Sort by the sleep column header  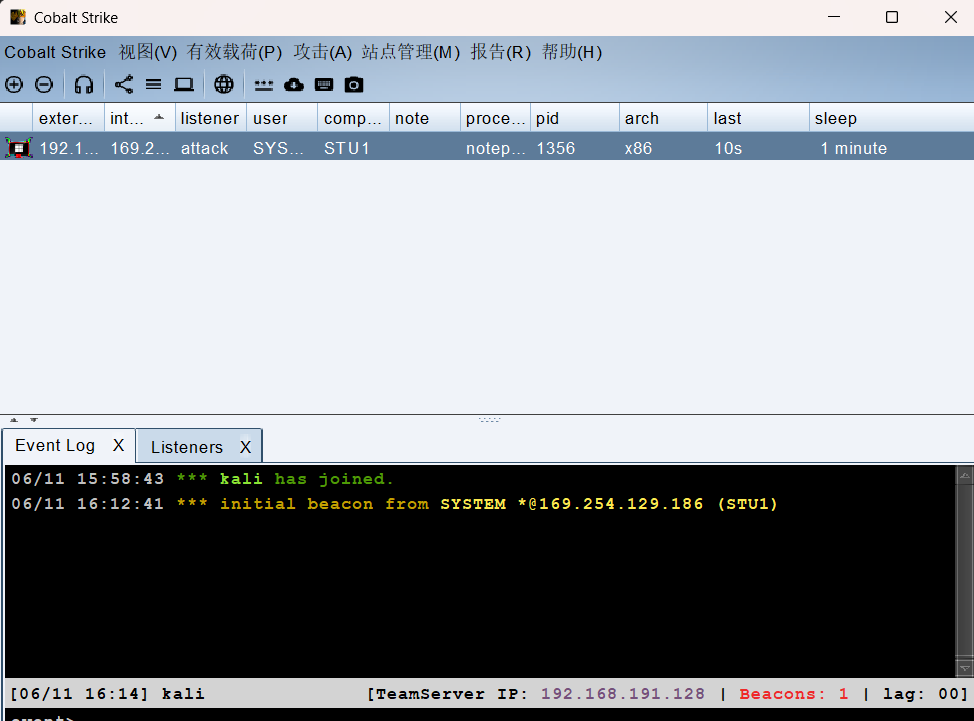coord(891,118)
